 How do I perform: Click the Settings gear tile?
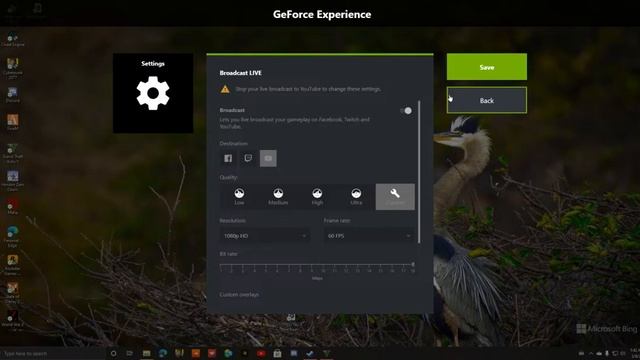pos(153,93)
